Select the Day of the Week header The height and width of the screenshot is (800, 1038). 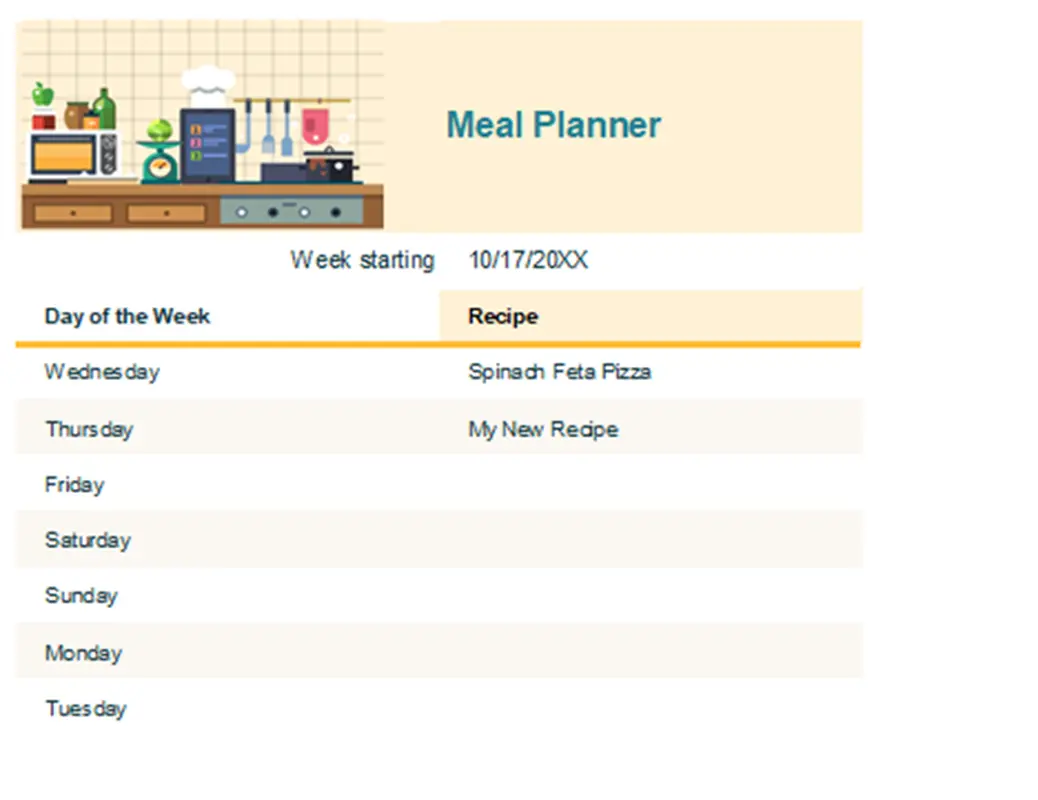pos(127,317)
